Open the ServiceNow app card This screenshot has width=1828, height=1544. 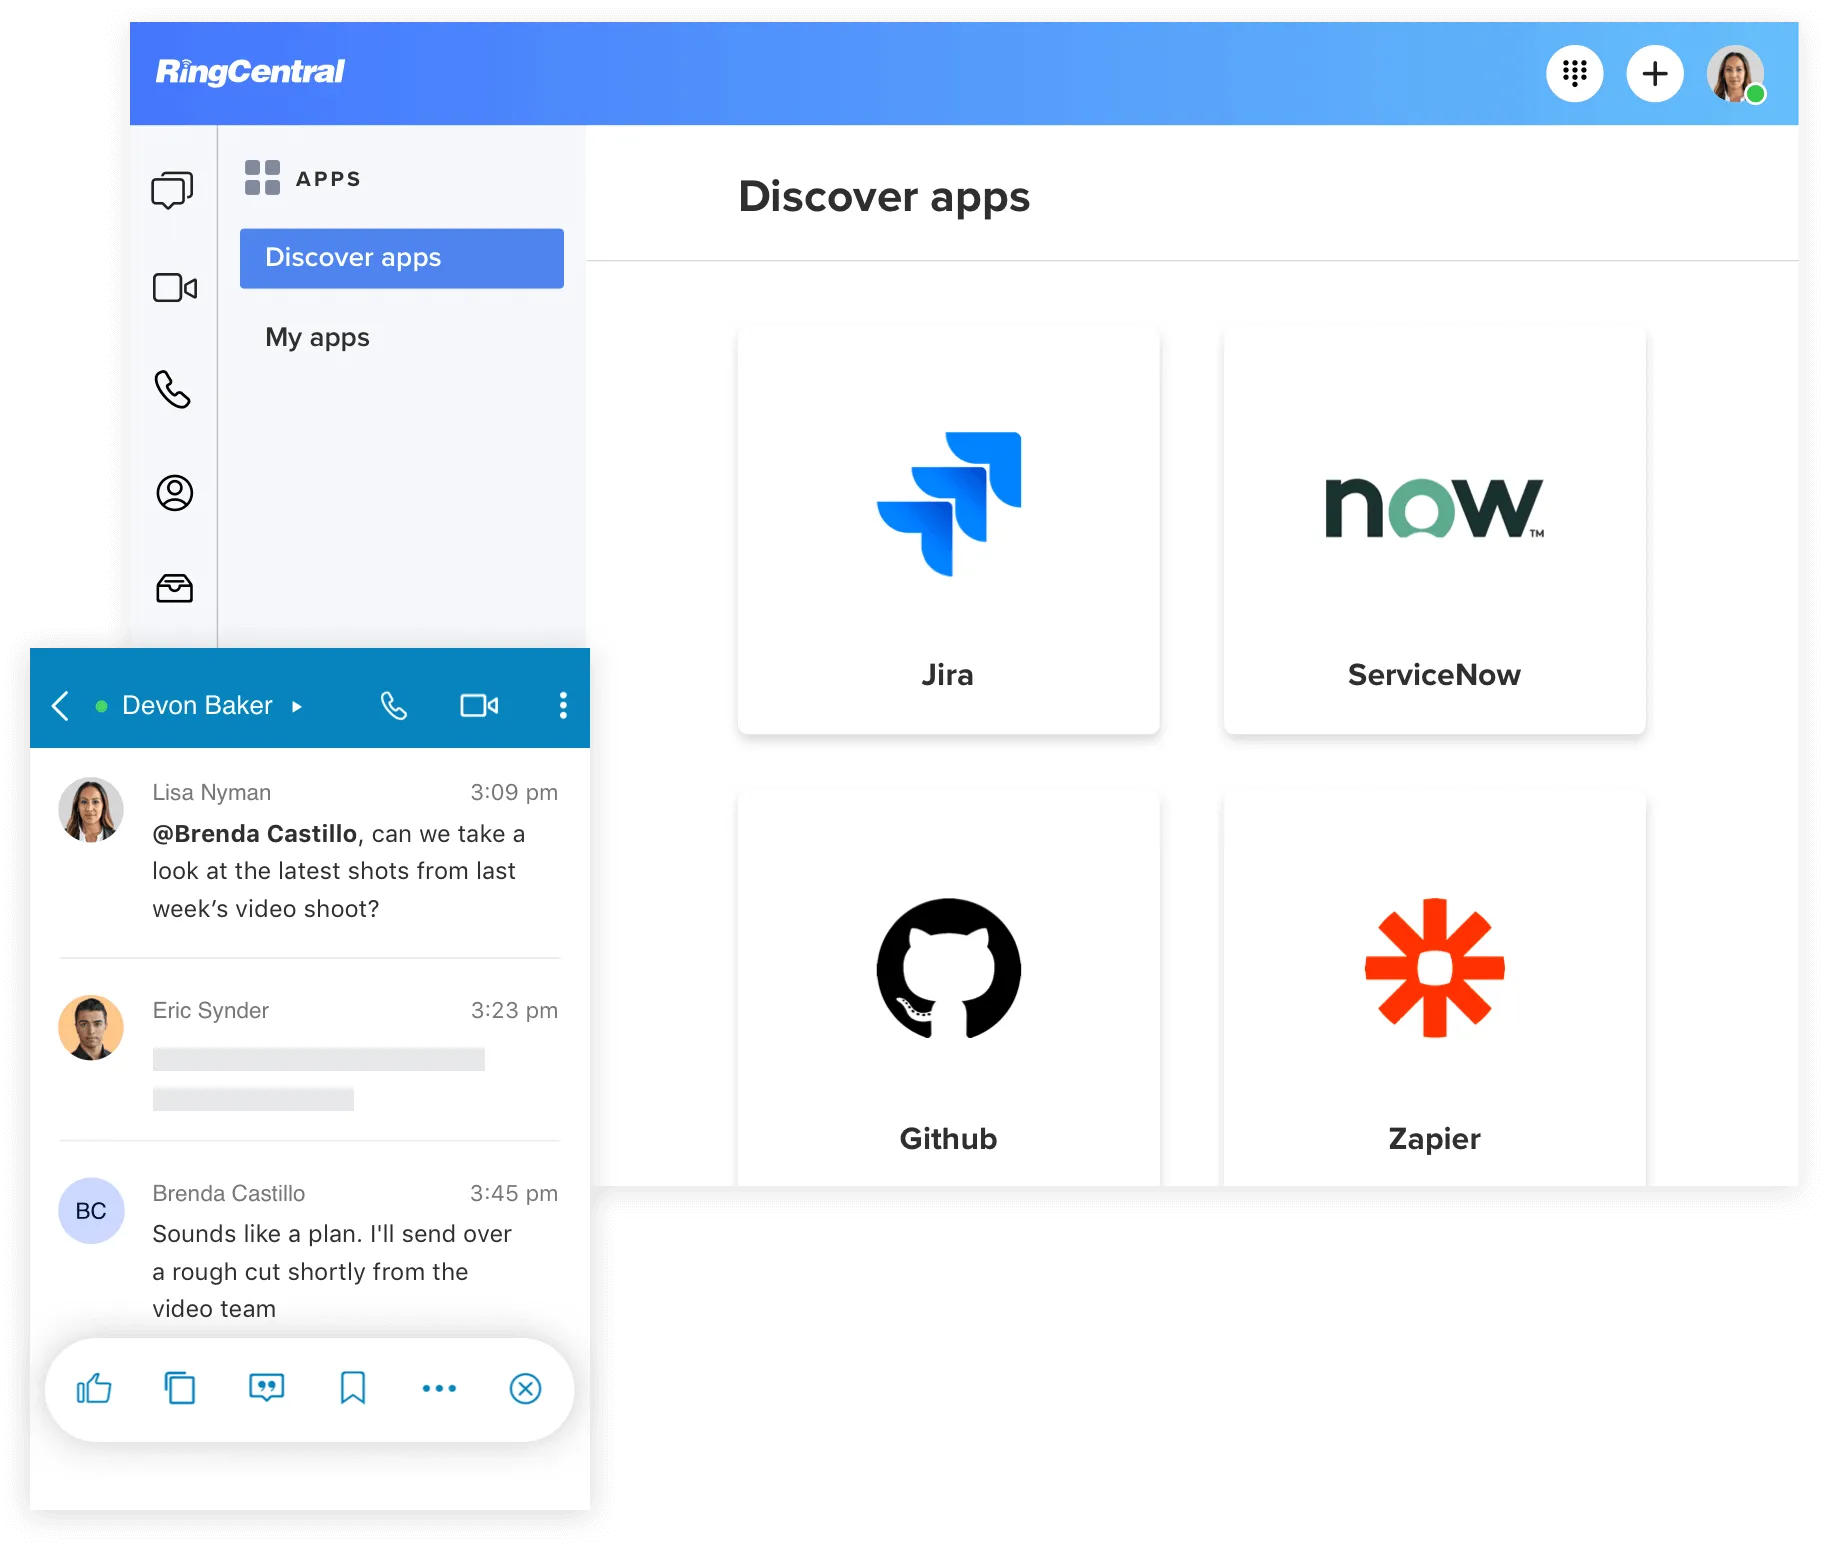click(x=1434, y=530)
